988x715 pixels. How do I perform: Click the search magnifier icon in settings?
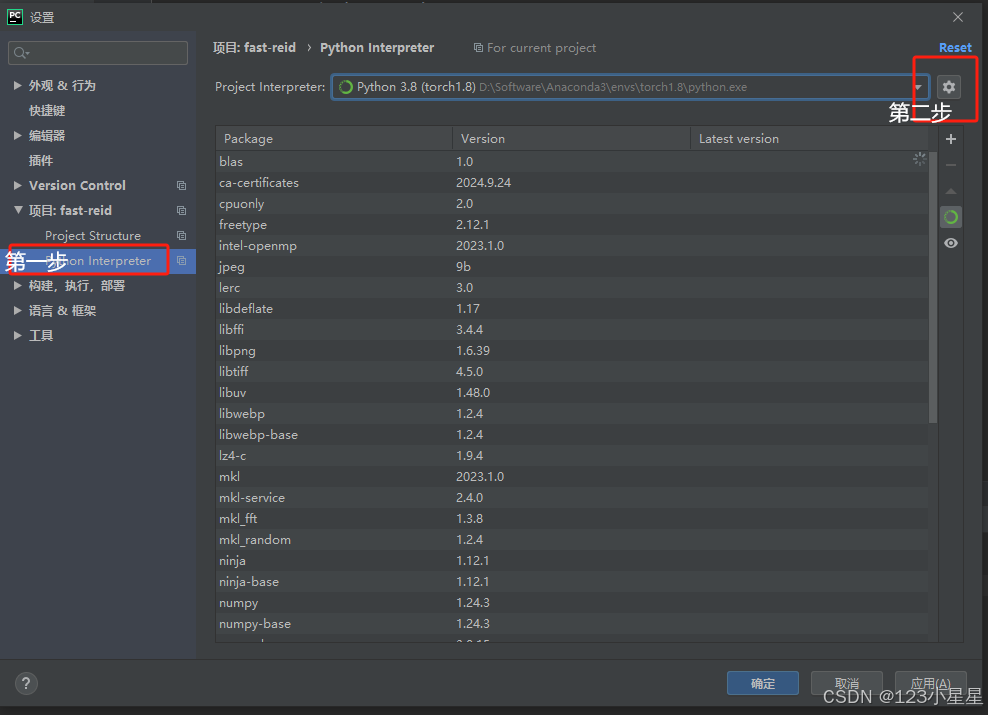[21, 53]
